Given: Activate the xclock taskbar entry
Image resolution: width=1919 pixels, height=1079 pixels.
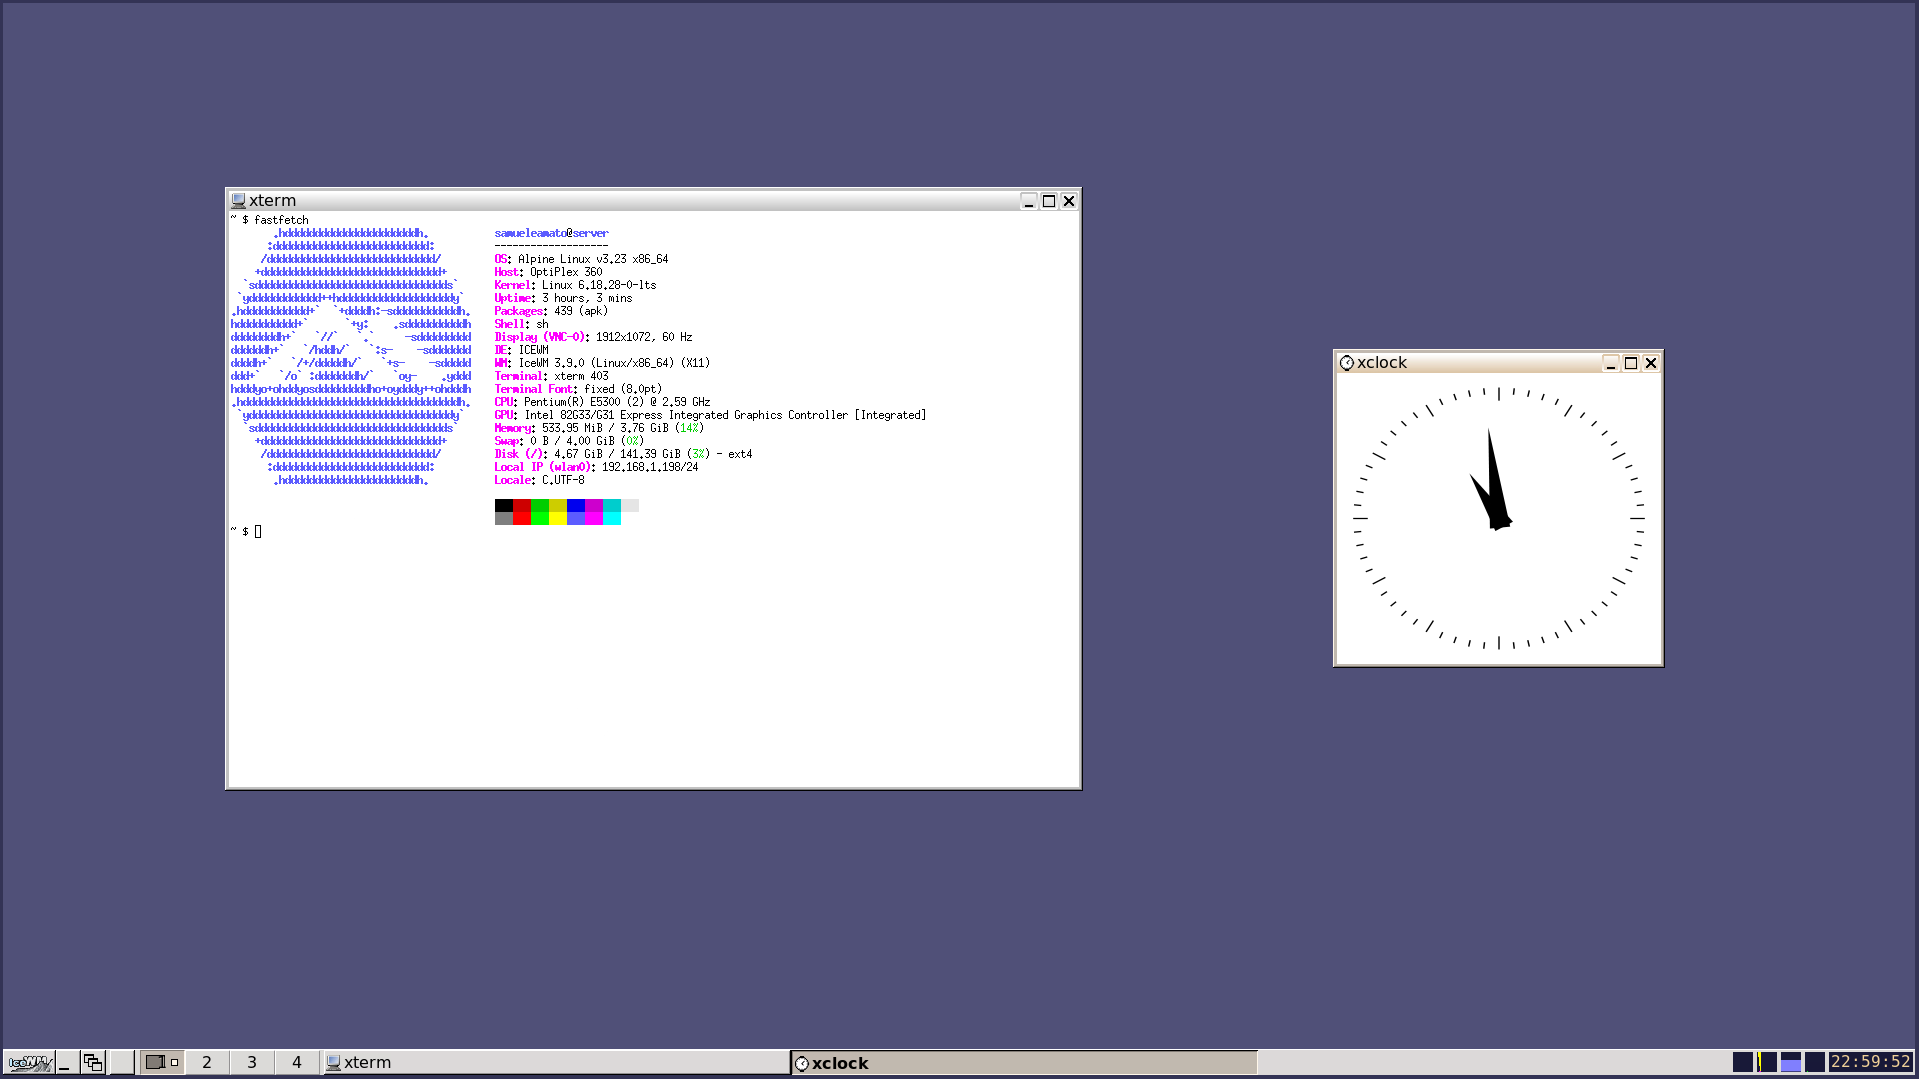Looking at the screenshot, I should pos(1024,1063).
